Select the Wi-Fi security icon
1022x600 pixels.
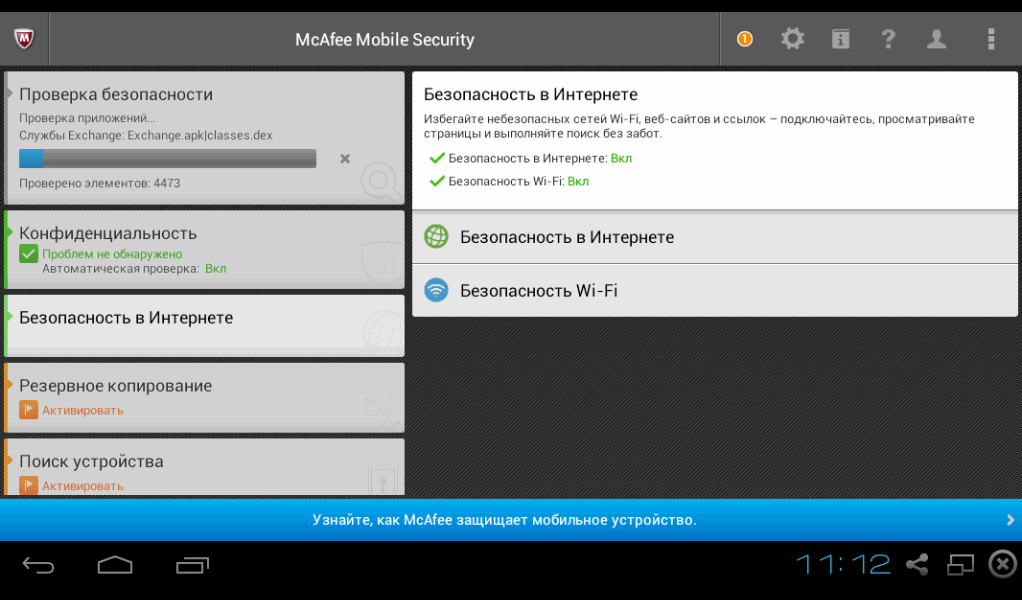tap(436, 290)
